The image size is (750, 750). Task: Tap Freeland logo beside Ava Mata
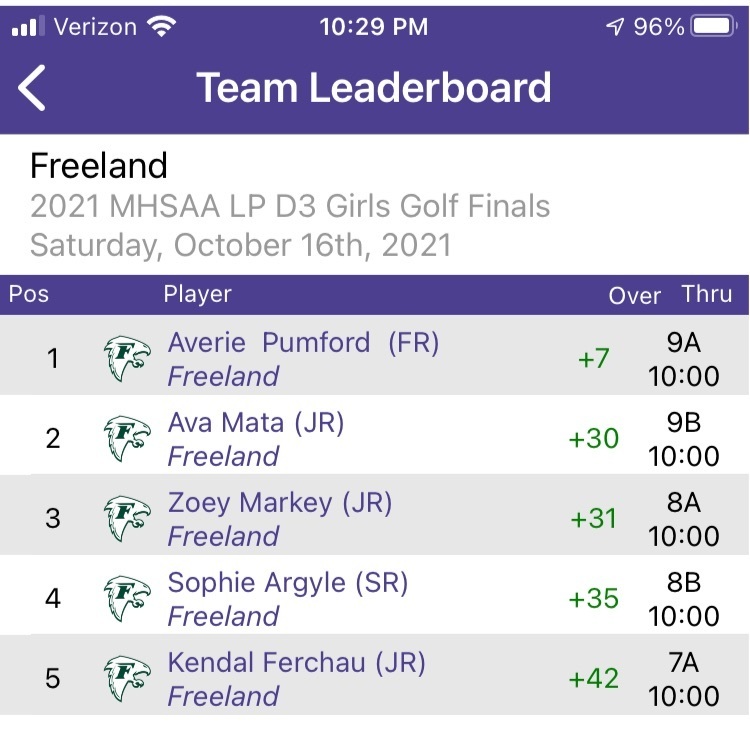(x=127, y=439)
